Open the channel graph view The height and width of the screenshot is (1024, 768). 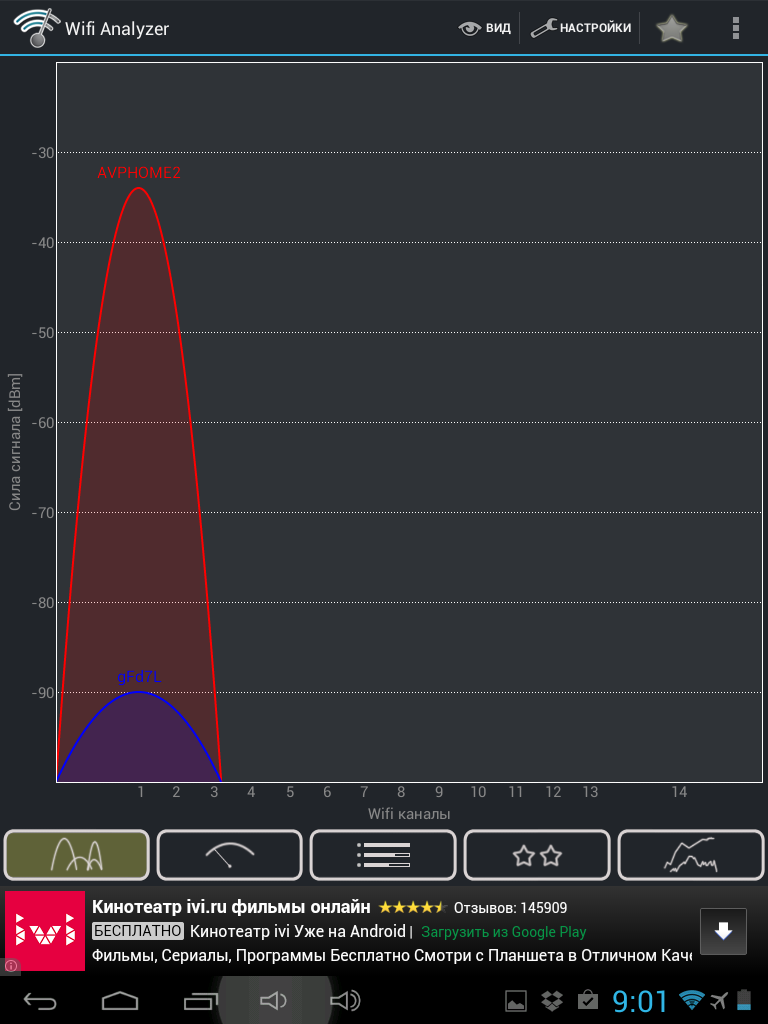click(x=76, y=855)
